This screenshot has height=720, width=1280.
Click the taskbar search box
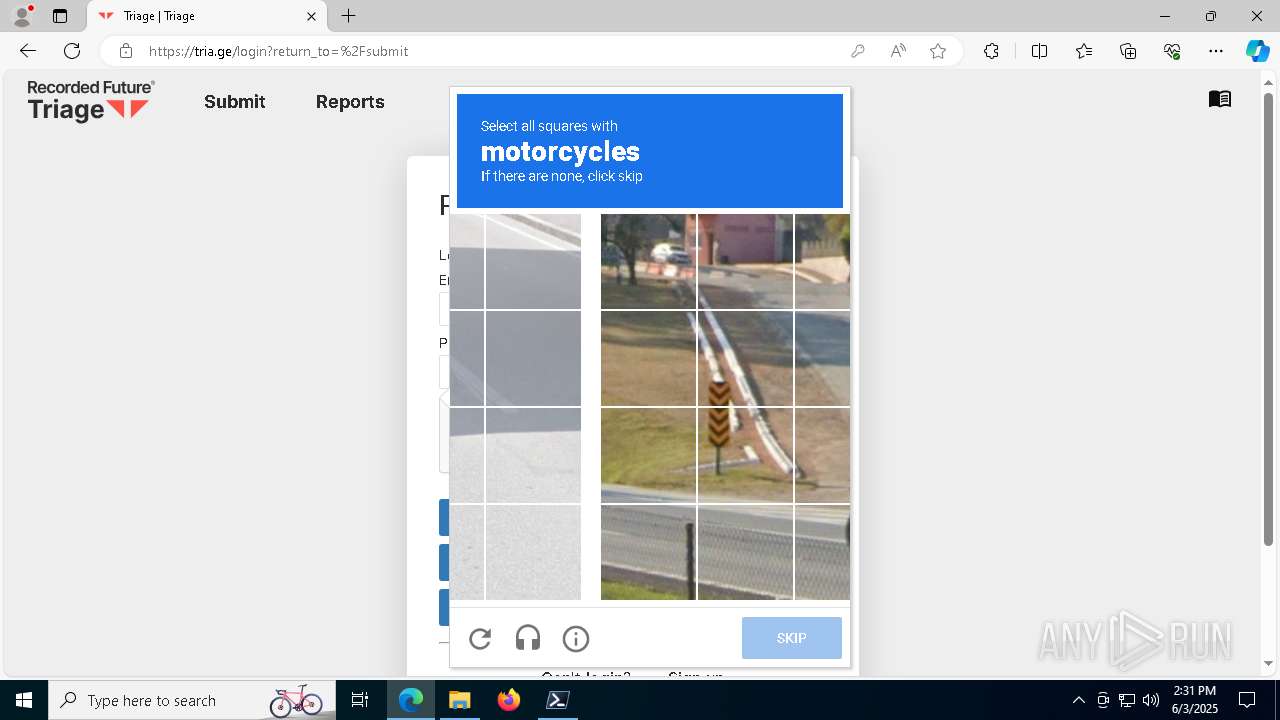tap(192, 700)
